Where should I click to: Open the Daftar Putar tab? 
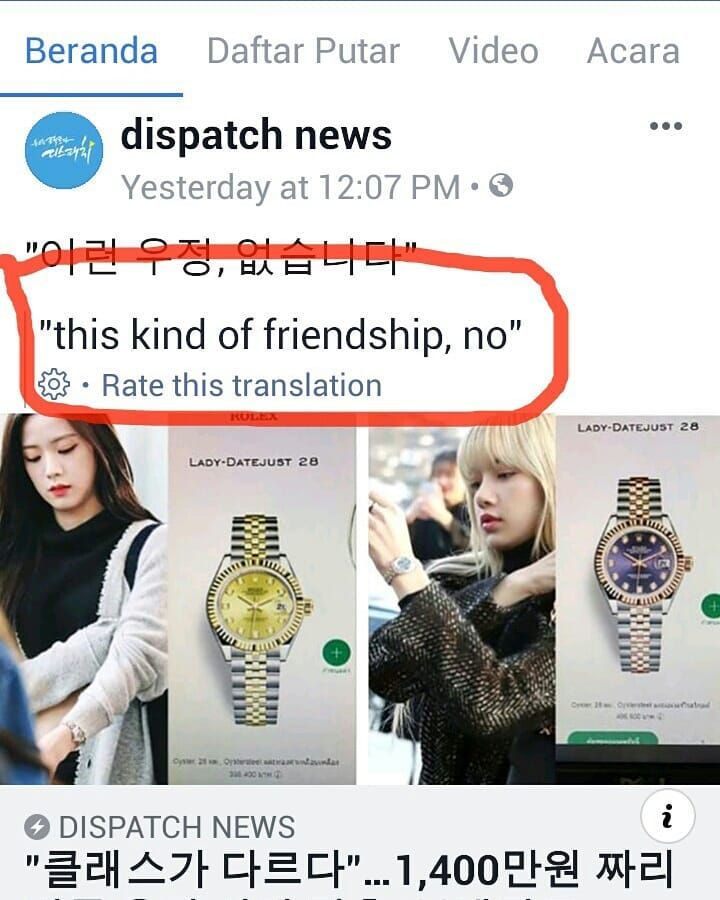[x=303, y=51]
